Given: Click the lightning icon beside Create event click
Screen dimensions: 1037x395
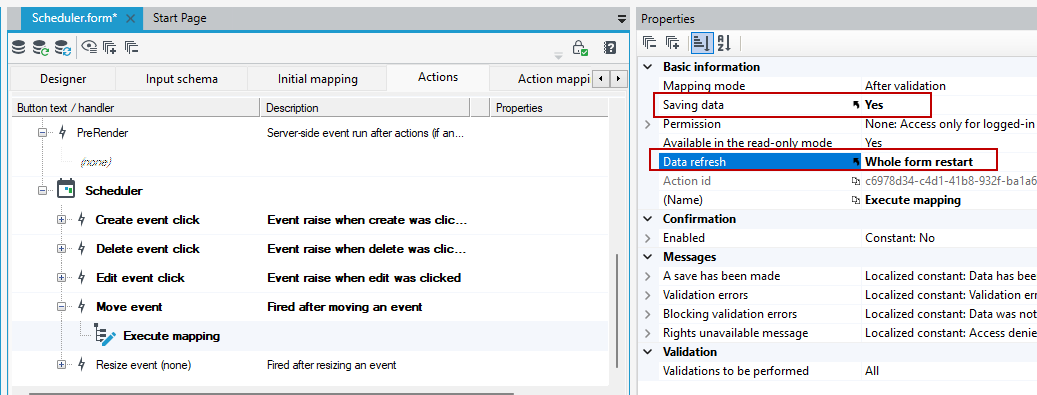Looking at the screenshot, I should point(81,220).
